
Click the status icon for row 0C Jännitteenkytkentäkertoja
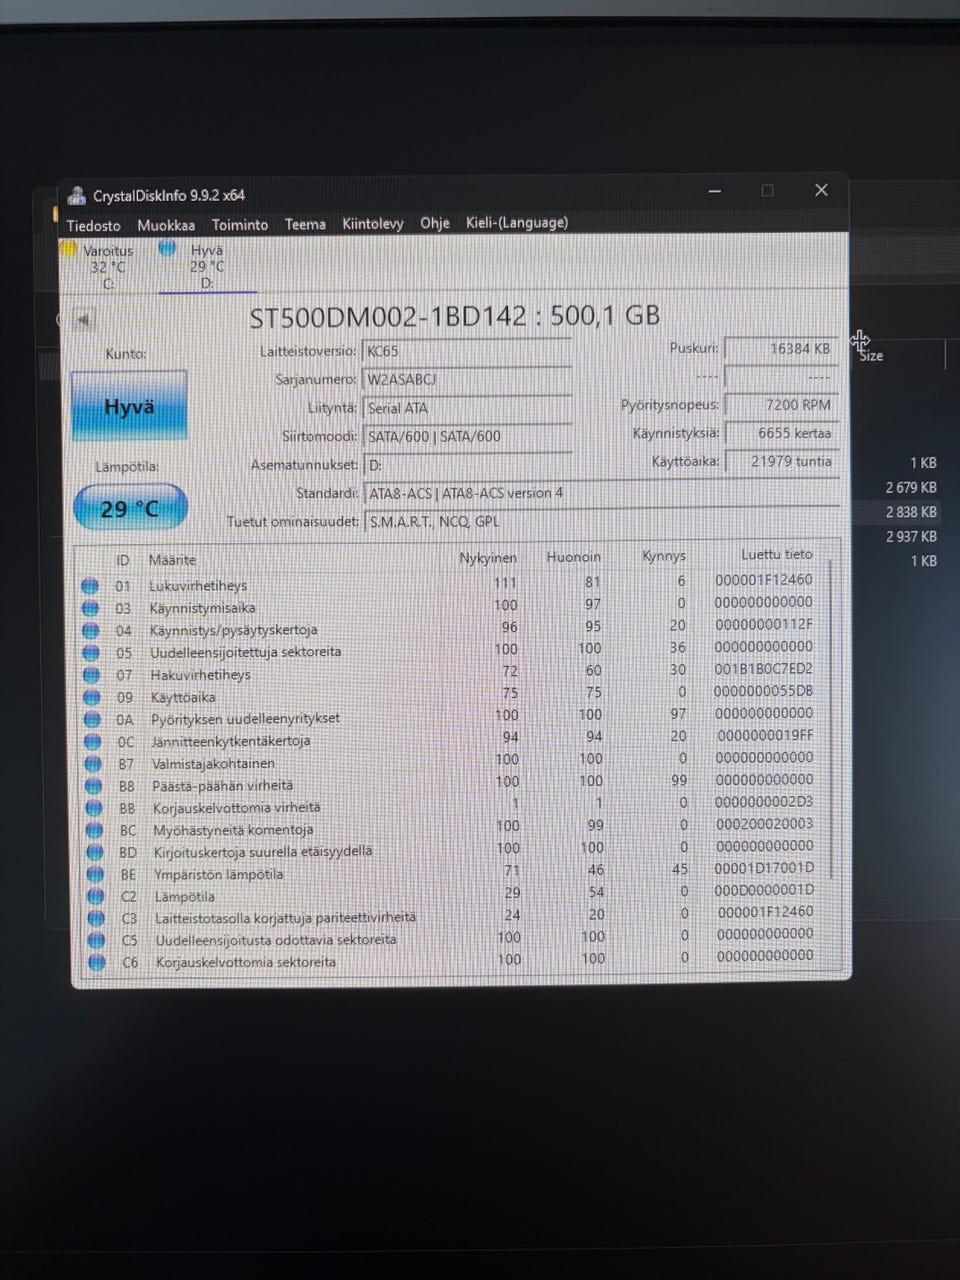coord(93,742)
